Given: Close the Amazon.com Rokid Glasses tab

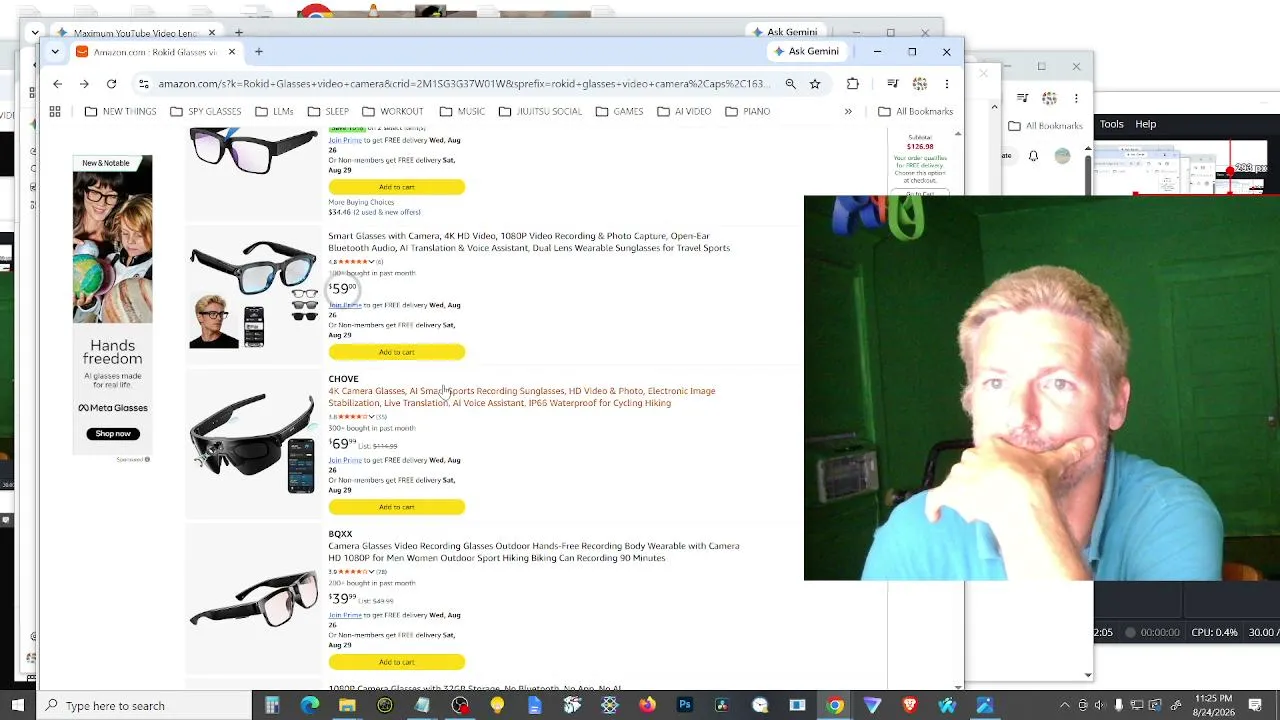Looking at the screenshot, I should pos(231,52).
